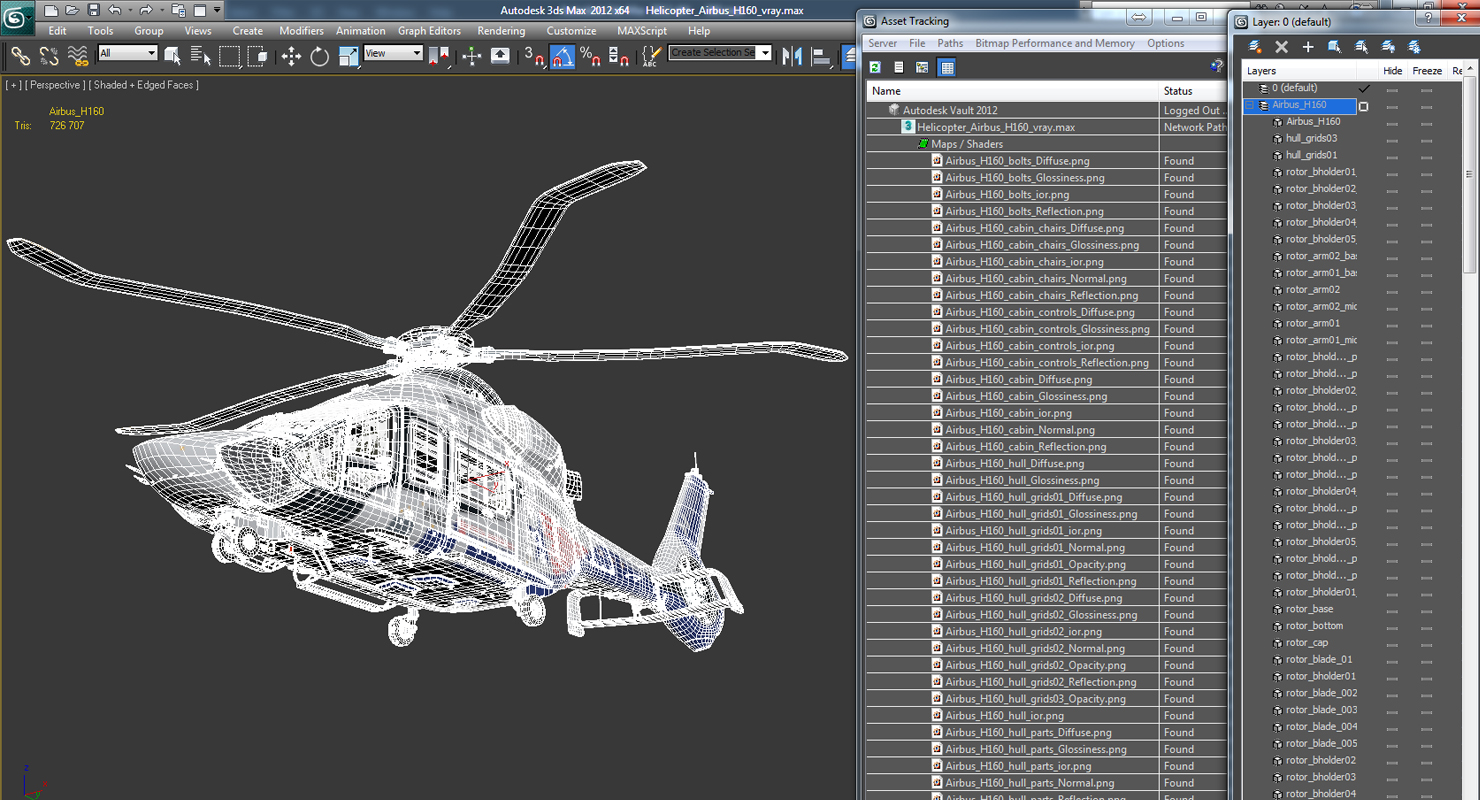This screenshot has height=800, width=1480.
Task: Open Asset Tracking's Paths menu
Action: coord(950,43)
